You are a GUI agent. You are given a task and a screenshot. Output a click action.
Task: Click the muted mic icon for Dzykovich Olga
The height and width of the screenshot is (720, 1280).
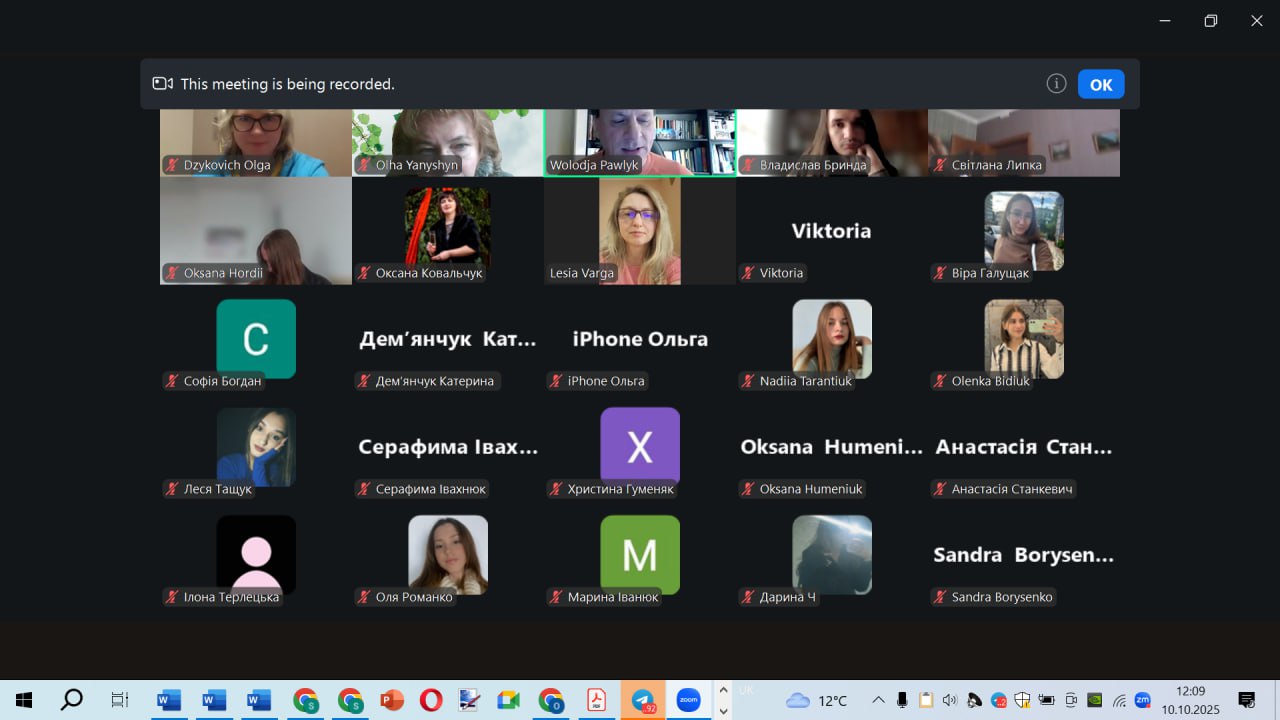173,165
